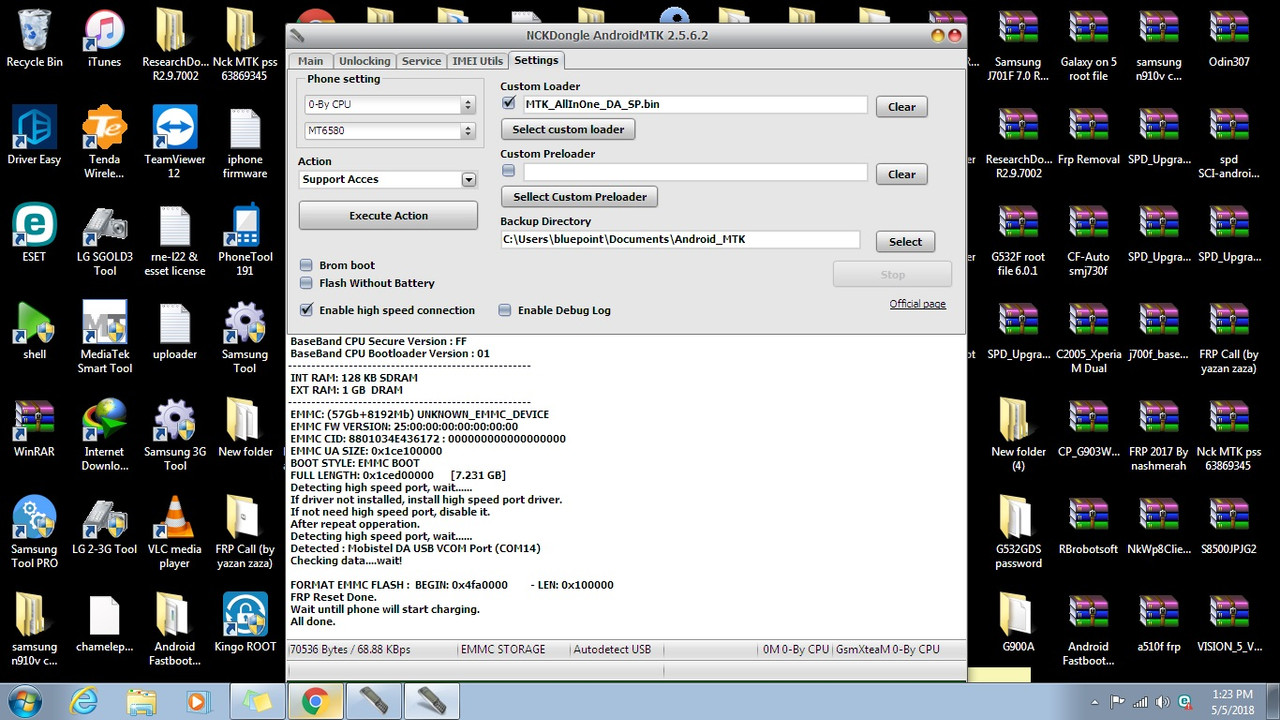Launch VLC media player icon
Screen dimensions: 1280x720
click(174, 532)
